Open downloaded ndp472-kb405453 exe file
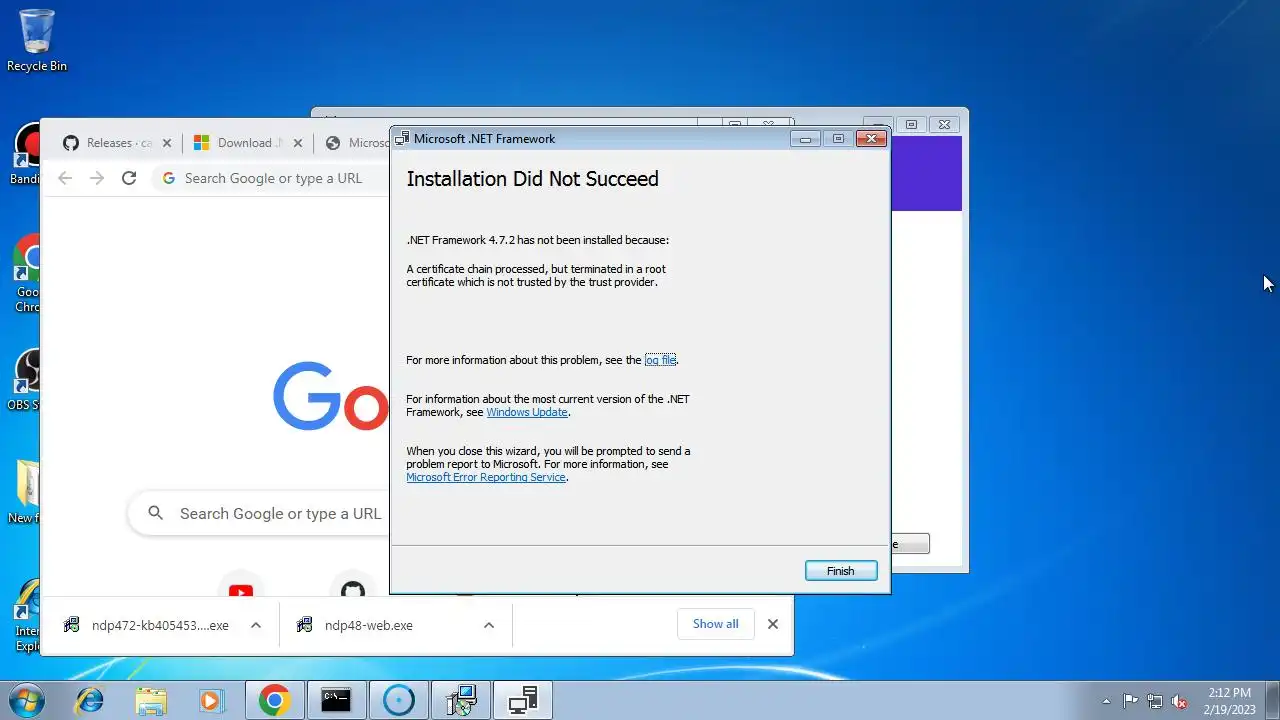The image size is (1280, 720). pos(146,625)
